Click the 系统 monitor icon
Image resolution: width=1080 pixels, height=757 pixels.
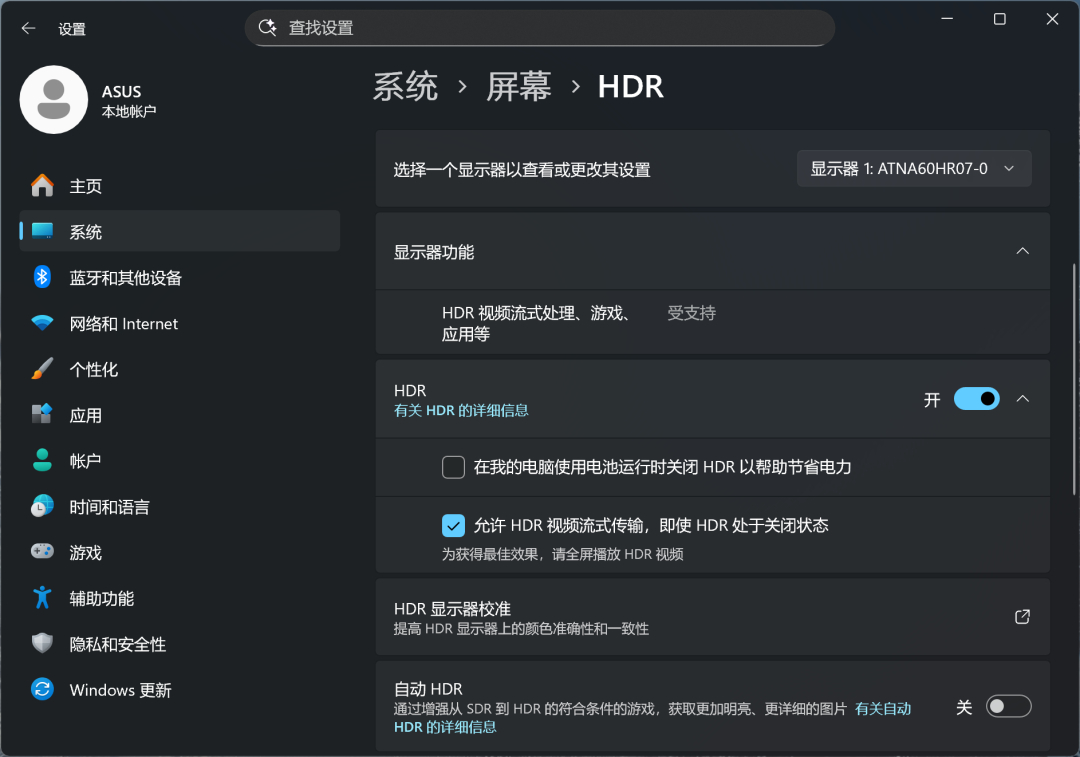(42, 231)
